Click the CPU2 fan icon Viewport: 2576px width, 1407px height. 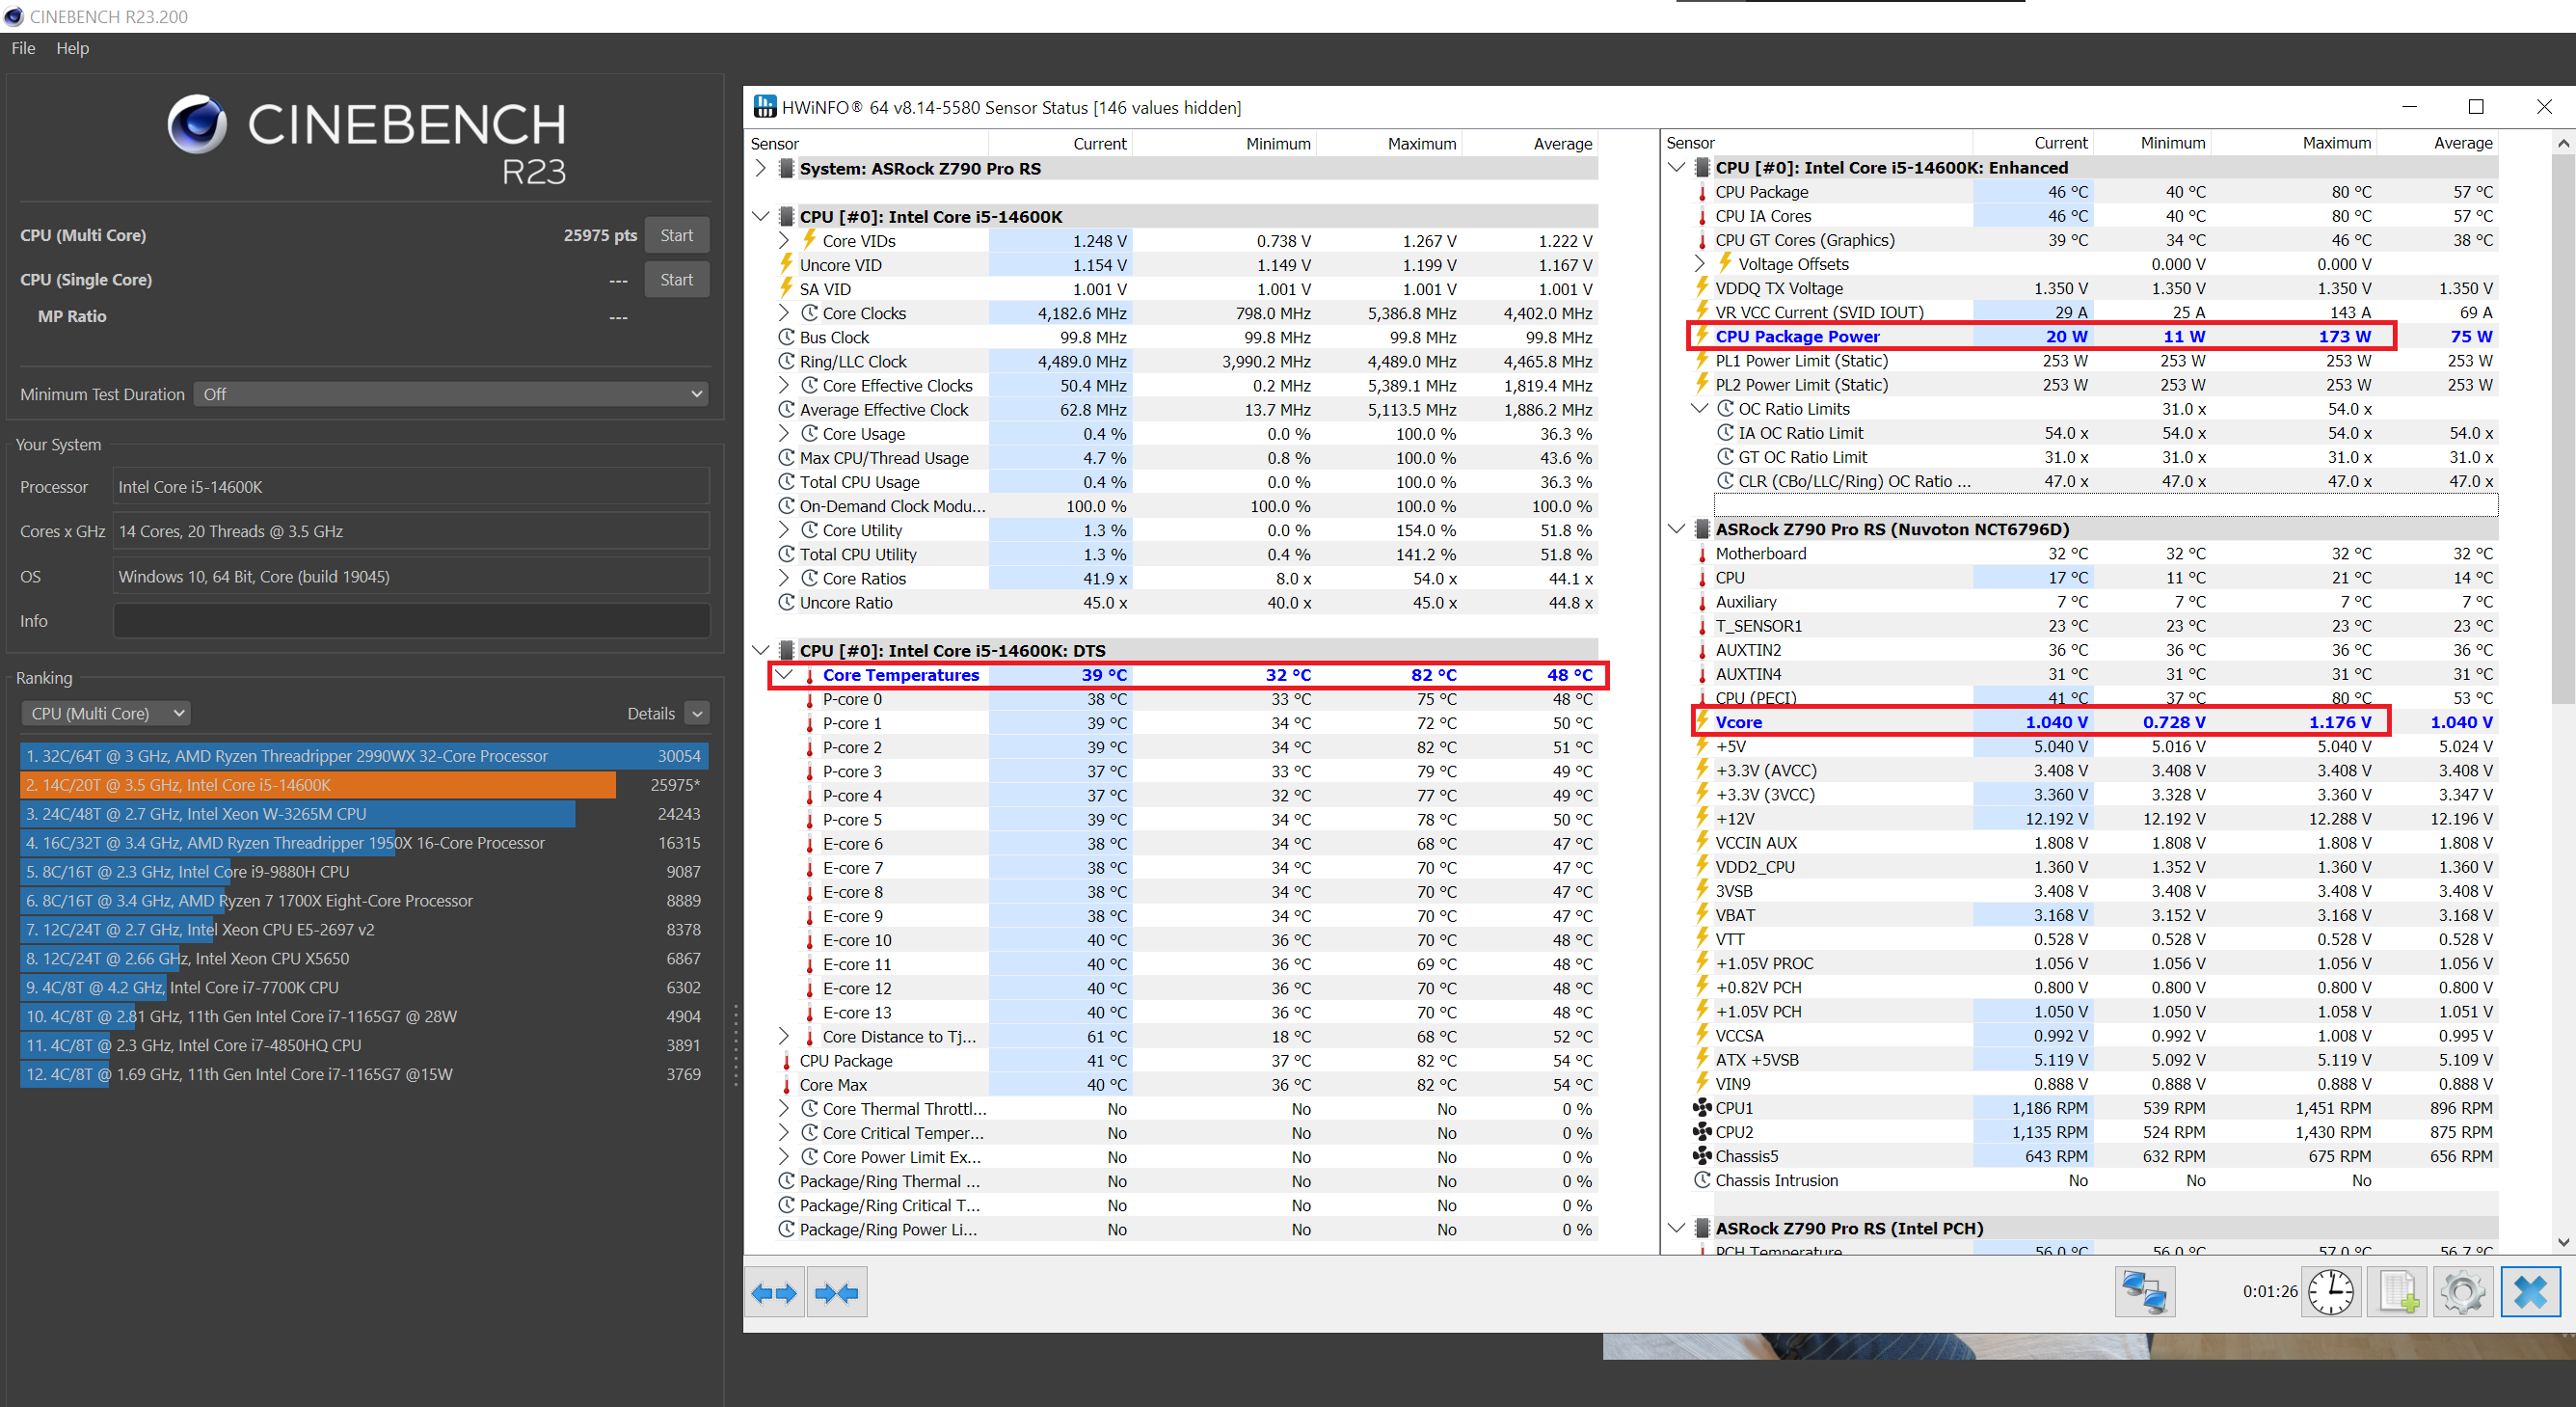[x=1702, y=1132]
